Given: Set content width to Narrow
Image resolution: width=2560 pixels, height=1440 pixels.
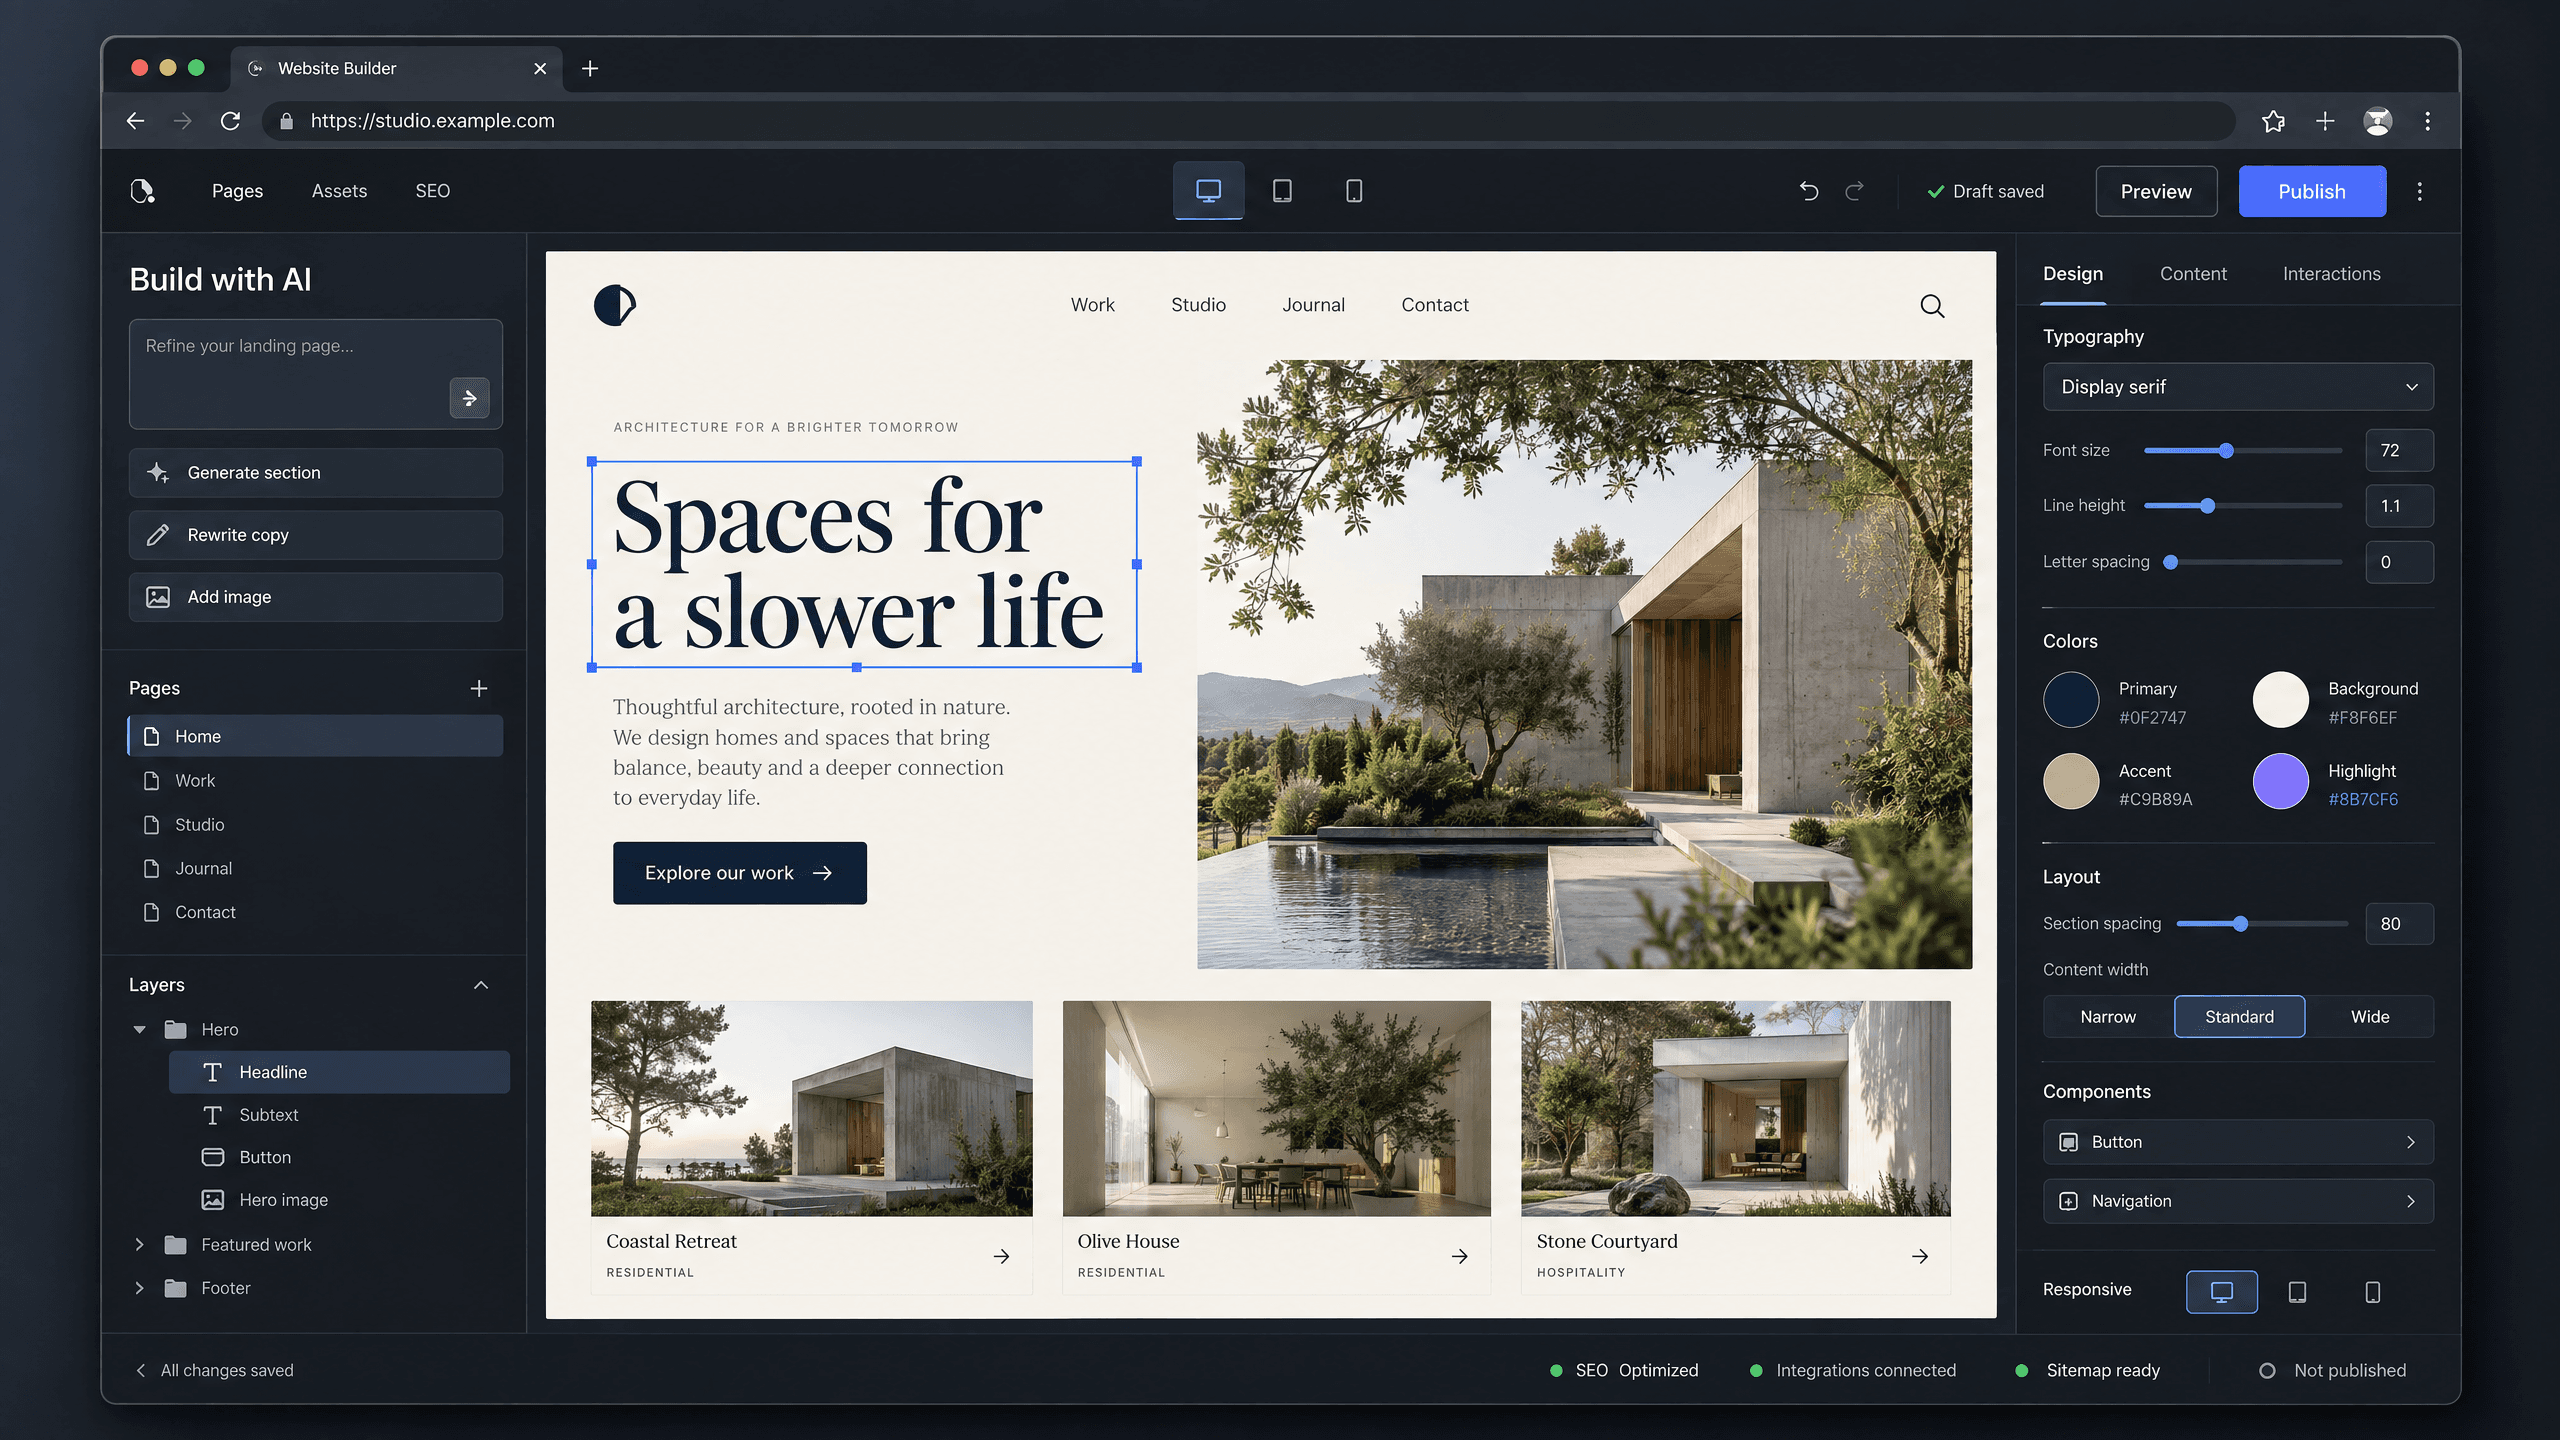Looking at the screenshot, I should tap(2108, 1016).
